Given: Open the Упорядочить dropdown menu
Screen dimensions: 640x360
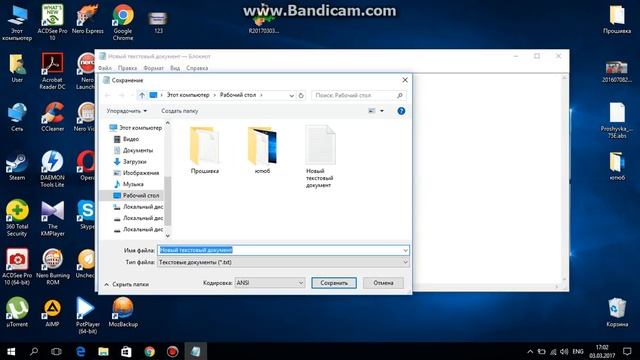Looking at the screenshot, I should point(127,111).
